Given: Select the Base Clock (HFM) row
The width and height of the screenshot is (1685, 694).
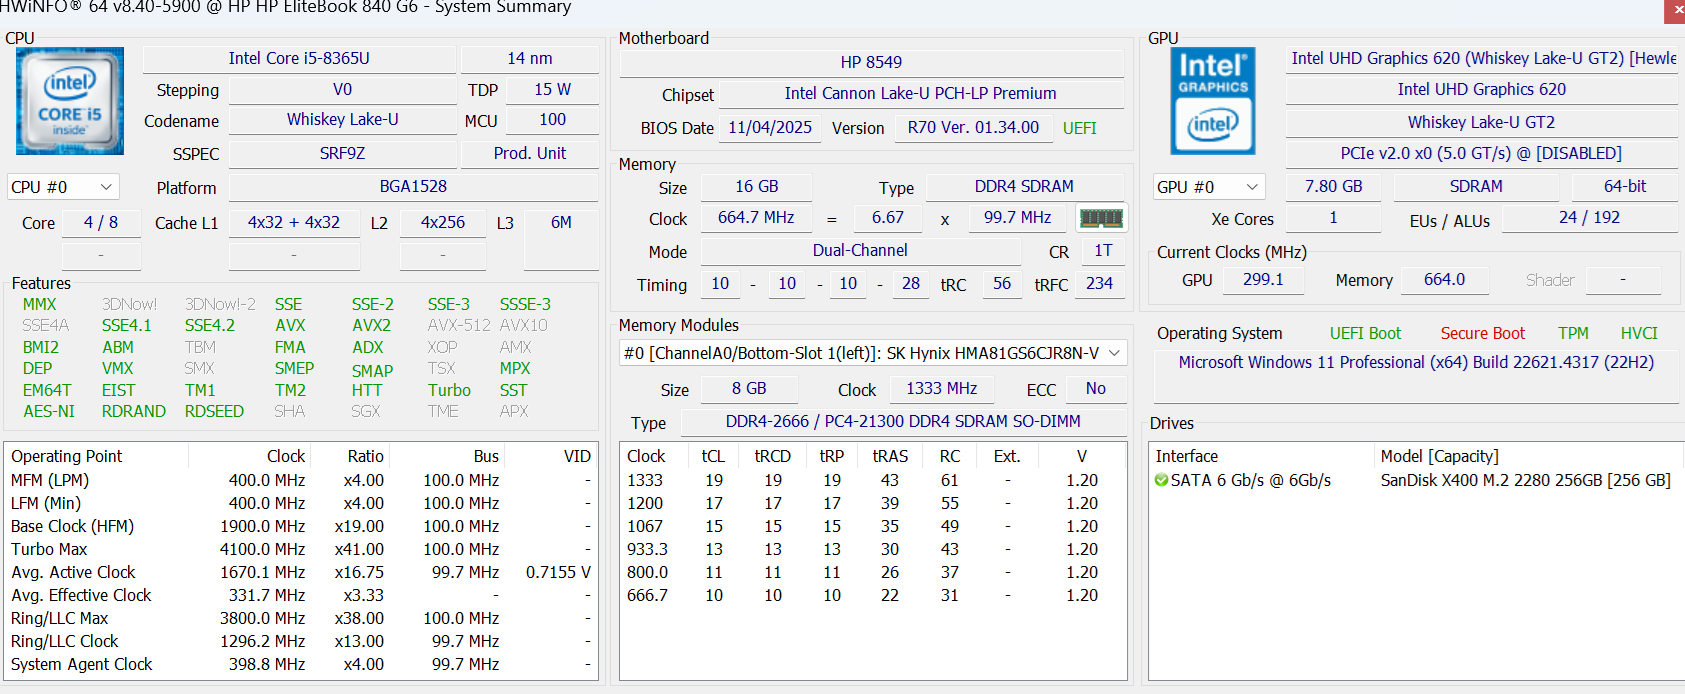Looking at the screenshot, I should pos(300,526).
